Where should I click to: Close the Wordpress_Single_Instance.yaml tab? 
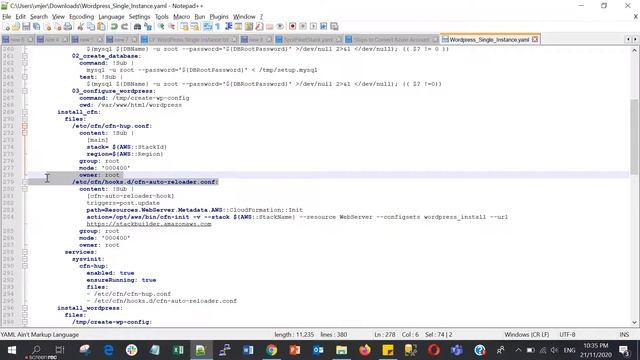pos(535,40)
